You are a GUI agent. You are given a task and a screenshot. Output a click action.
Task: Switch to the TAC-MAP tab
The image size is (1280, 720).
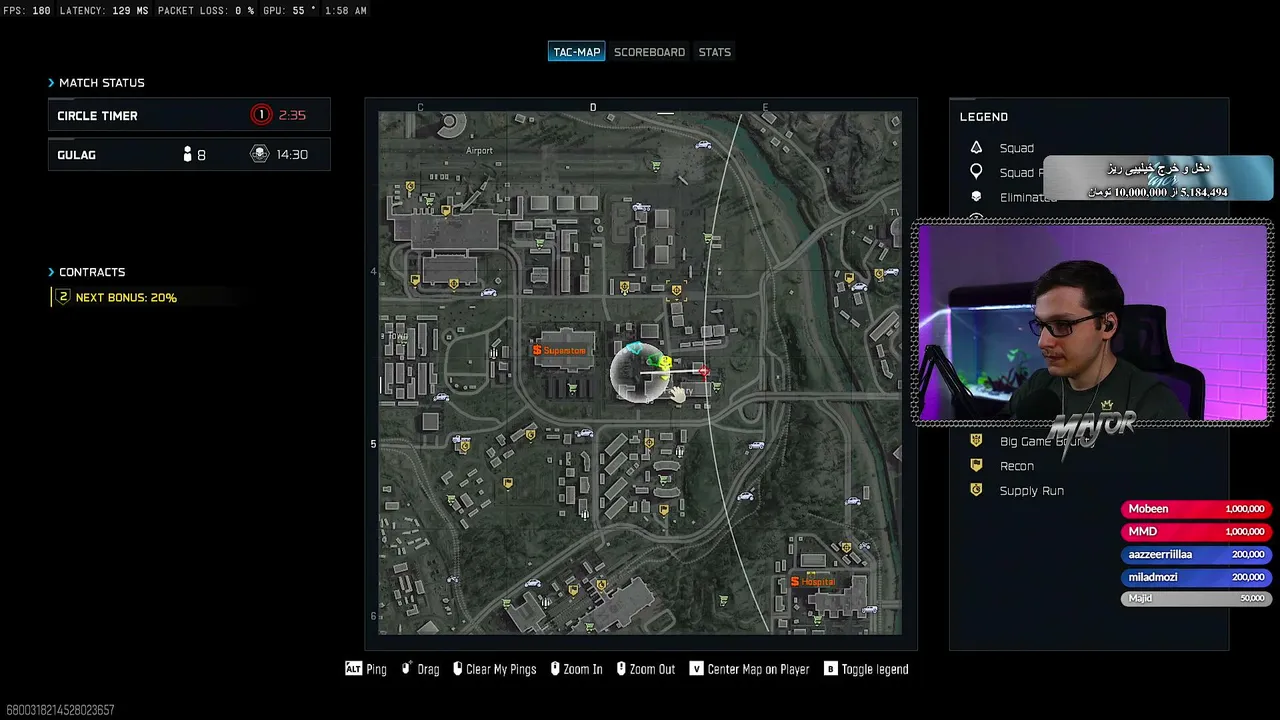(x=577, y=52)
